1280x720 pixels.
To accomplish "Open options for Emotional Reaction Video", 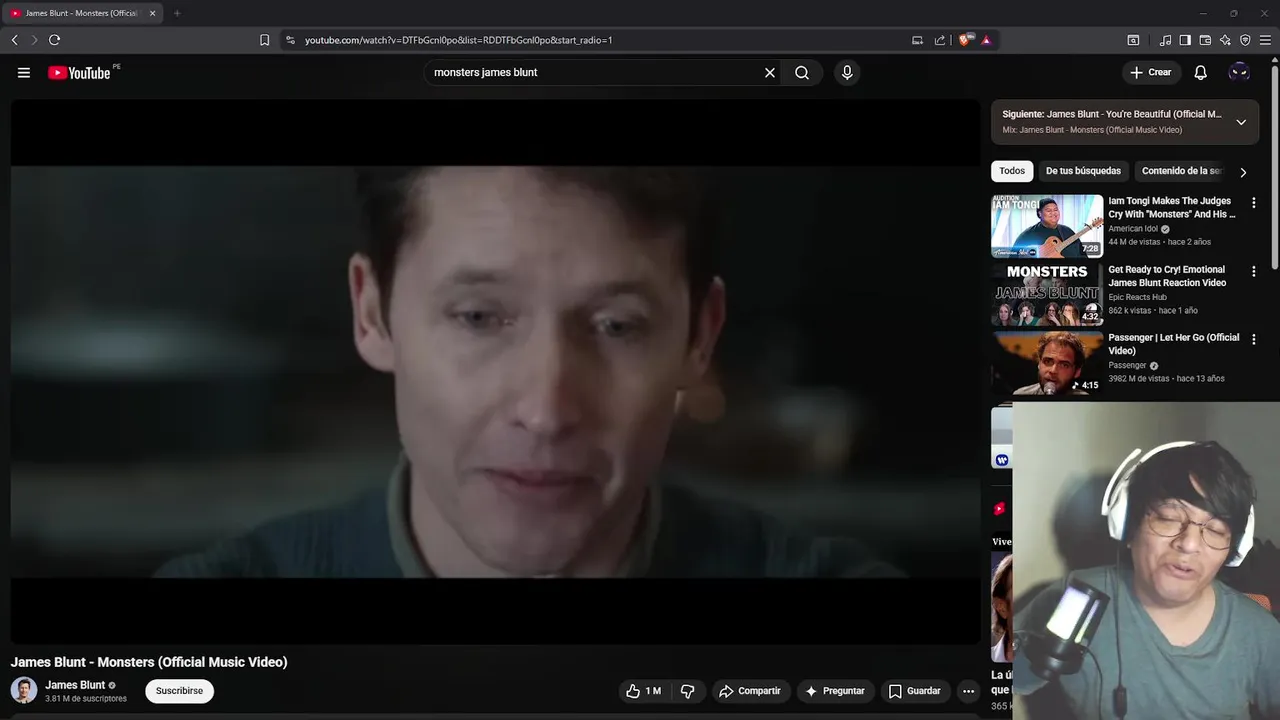I will click(1254, 271).
